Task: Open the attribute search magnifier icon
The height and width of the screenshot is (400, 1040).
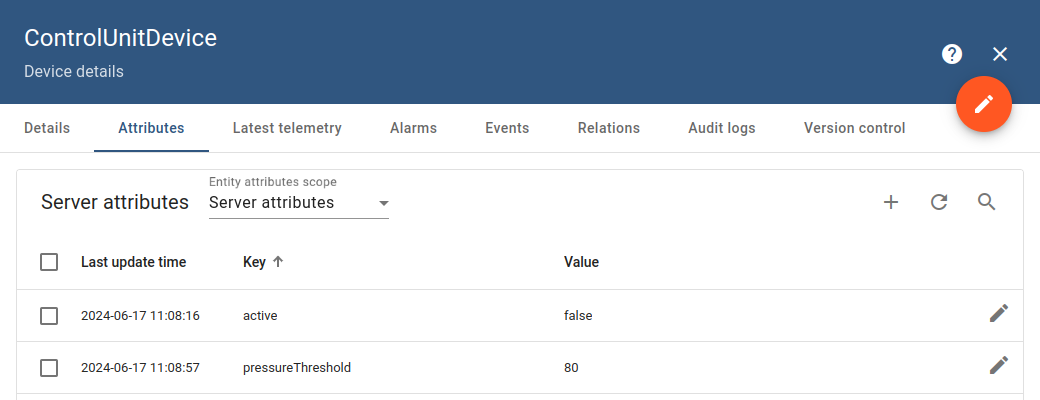Action: click(x=987, y=202)
